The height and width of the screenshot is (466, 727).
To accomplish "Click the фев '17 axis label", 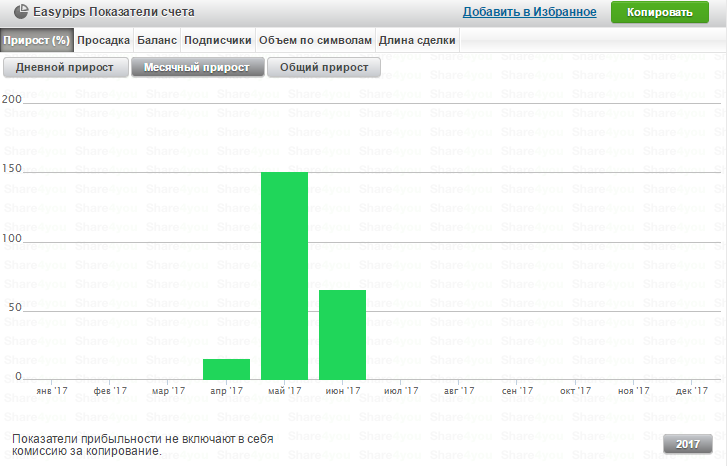I will (x=110, y=391).
